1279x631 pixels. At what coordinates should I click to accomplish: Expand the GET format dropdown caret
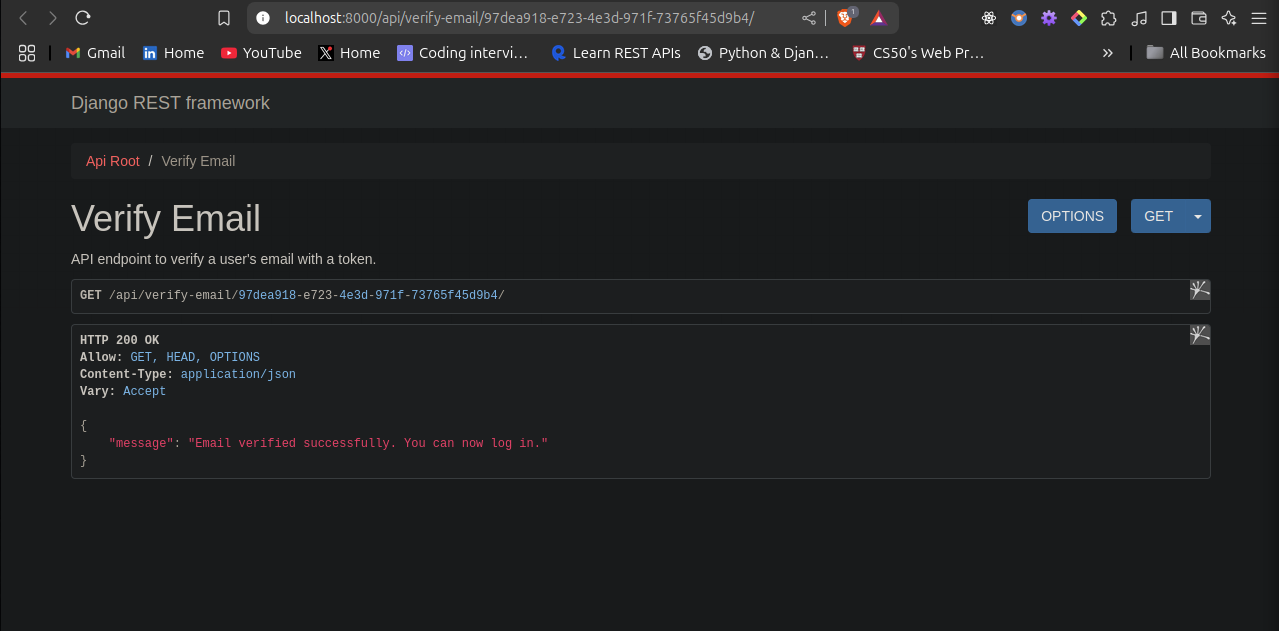point(1198,216)
